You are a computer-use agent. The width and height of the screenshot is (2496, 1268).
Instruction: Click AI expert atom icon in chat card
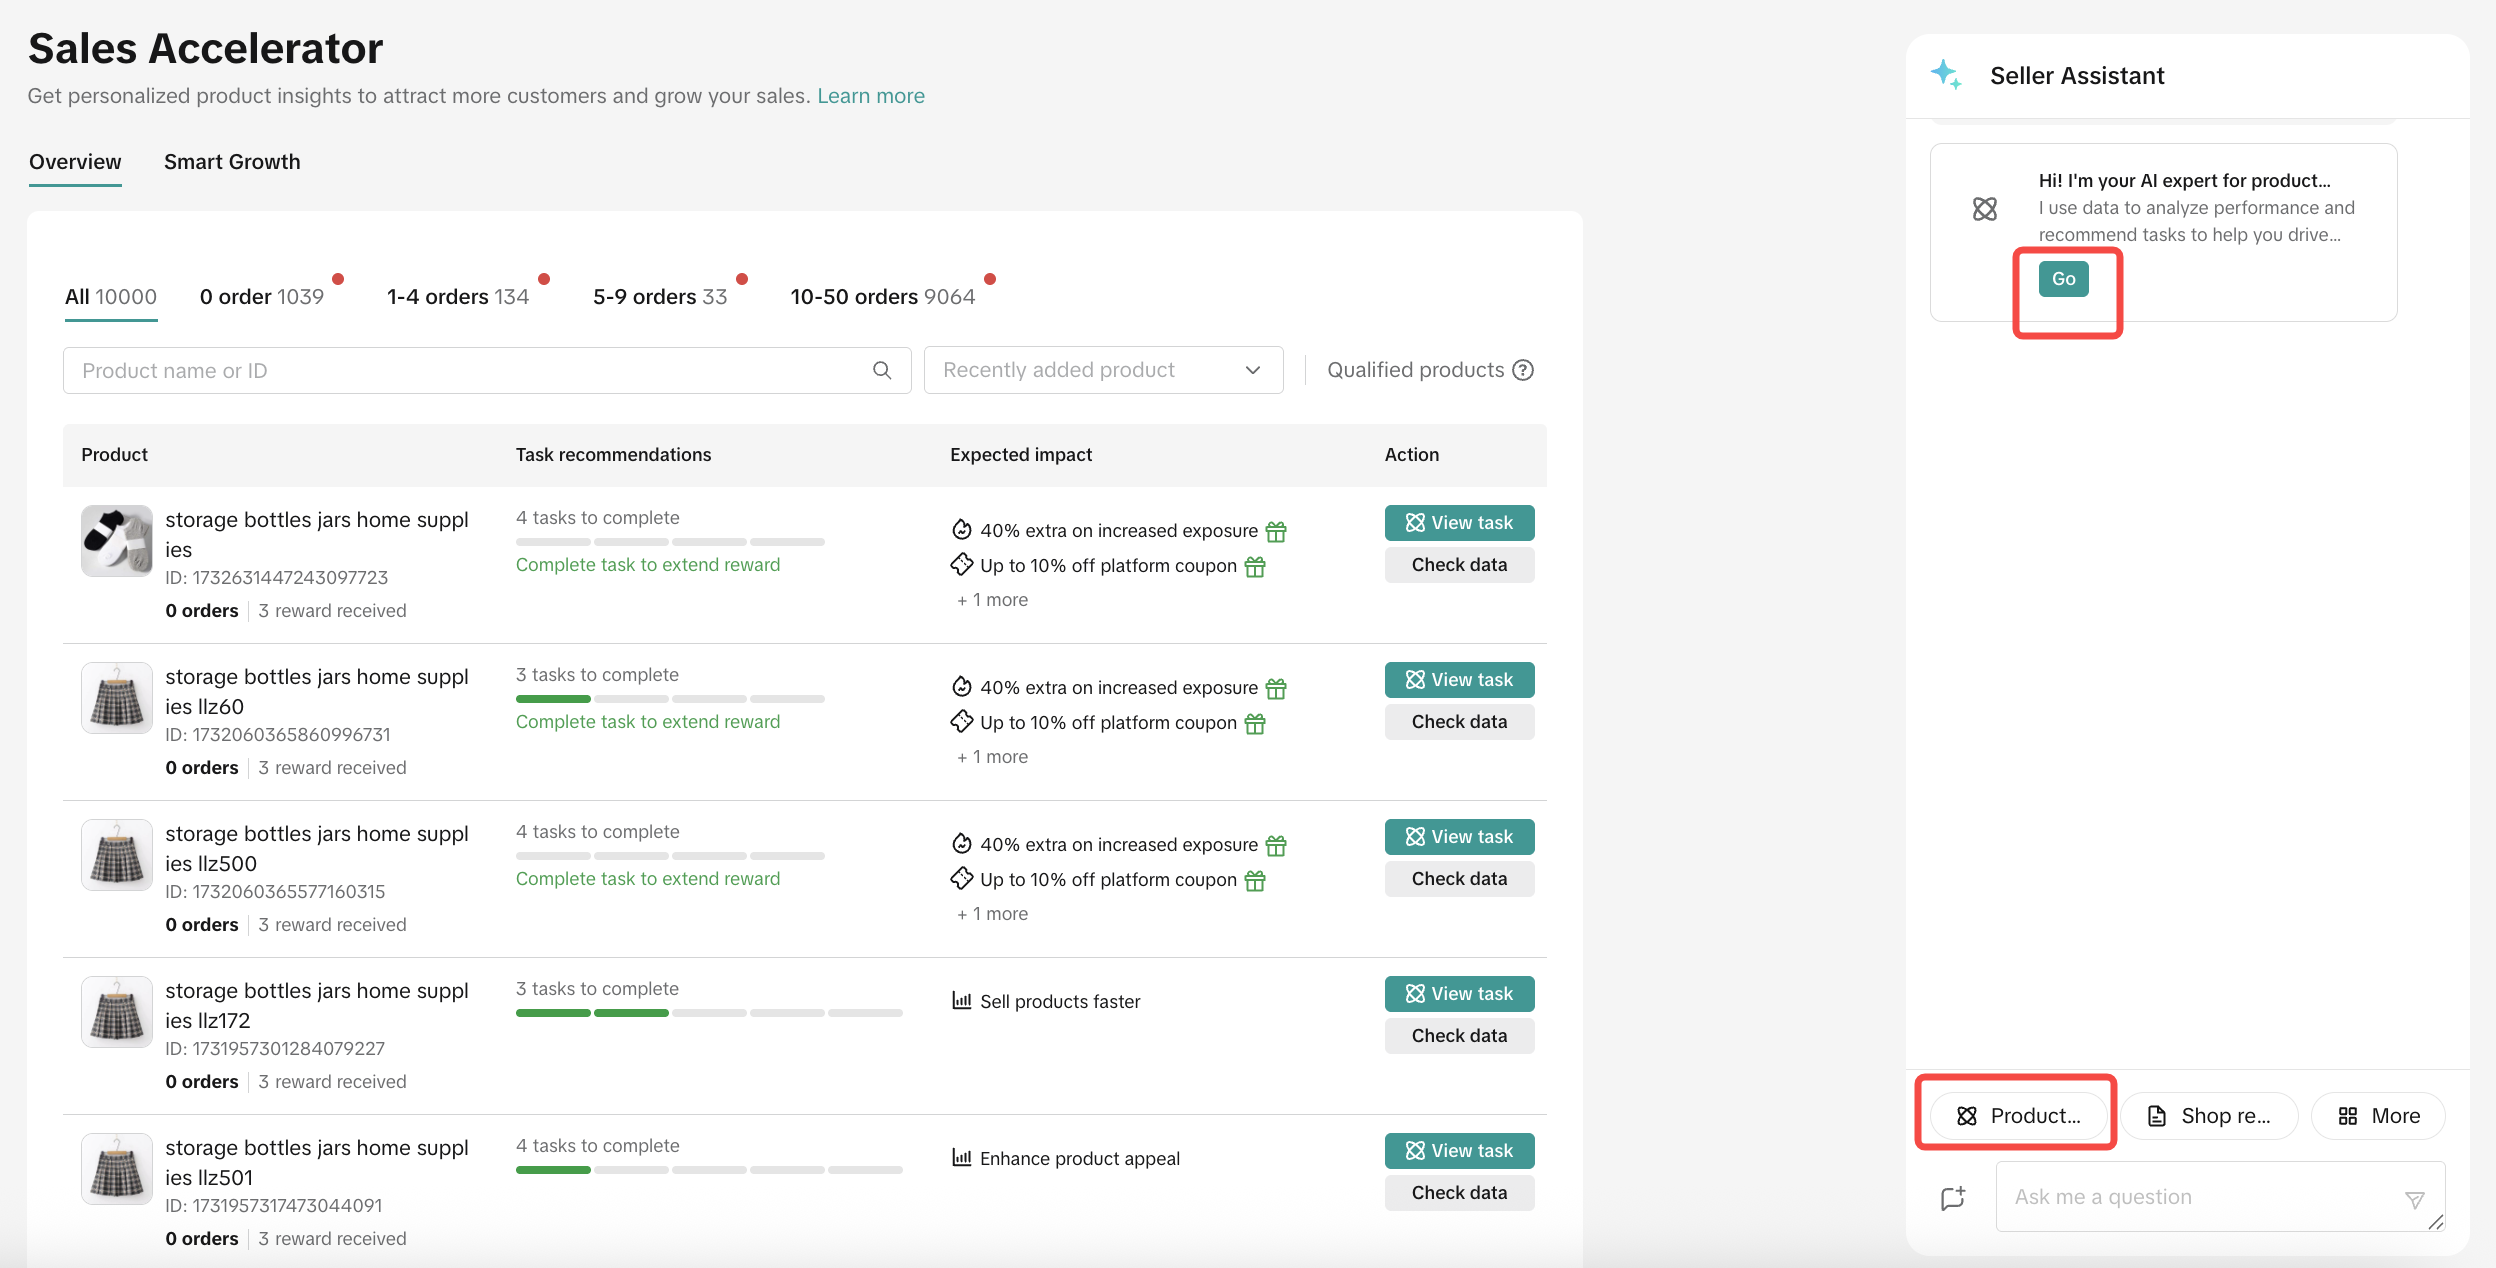point(1984,208)
